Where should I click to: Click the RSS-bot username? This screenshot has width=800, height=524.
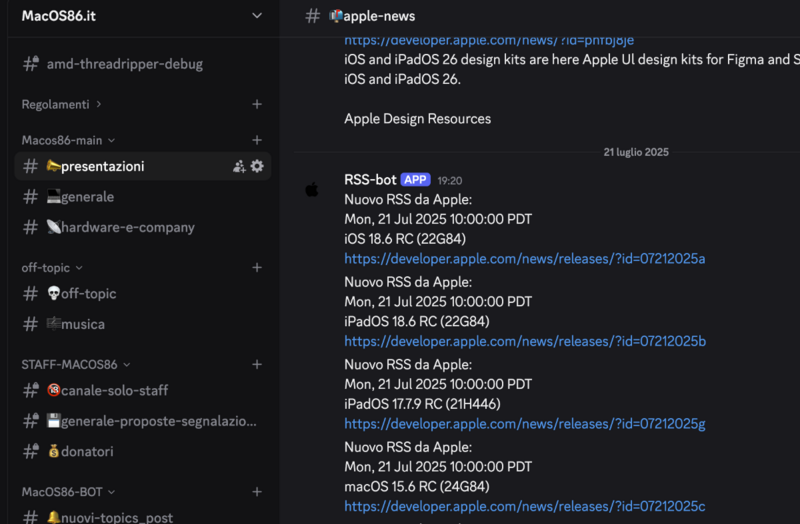coord(370,180)
